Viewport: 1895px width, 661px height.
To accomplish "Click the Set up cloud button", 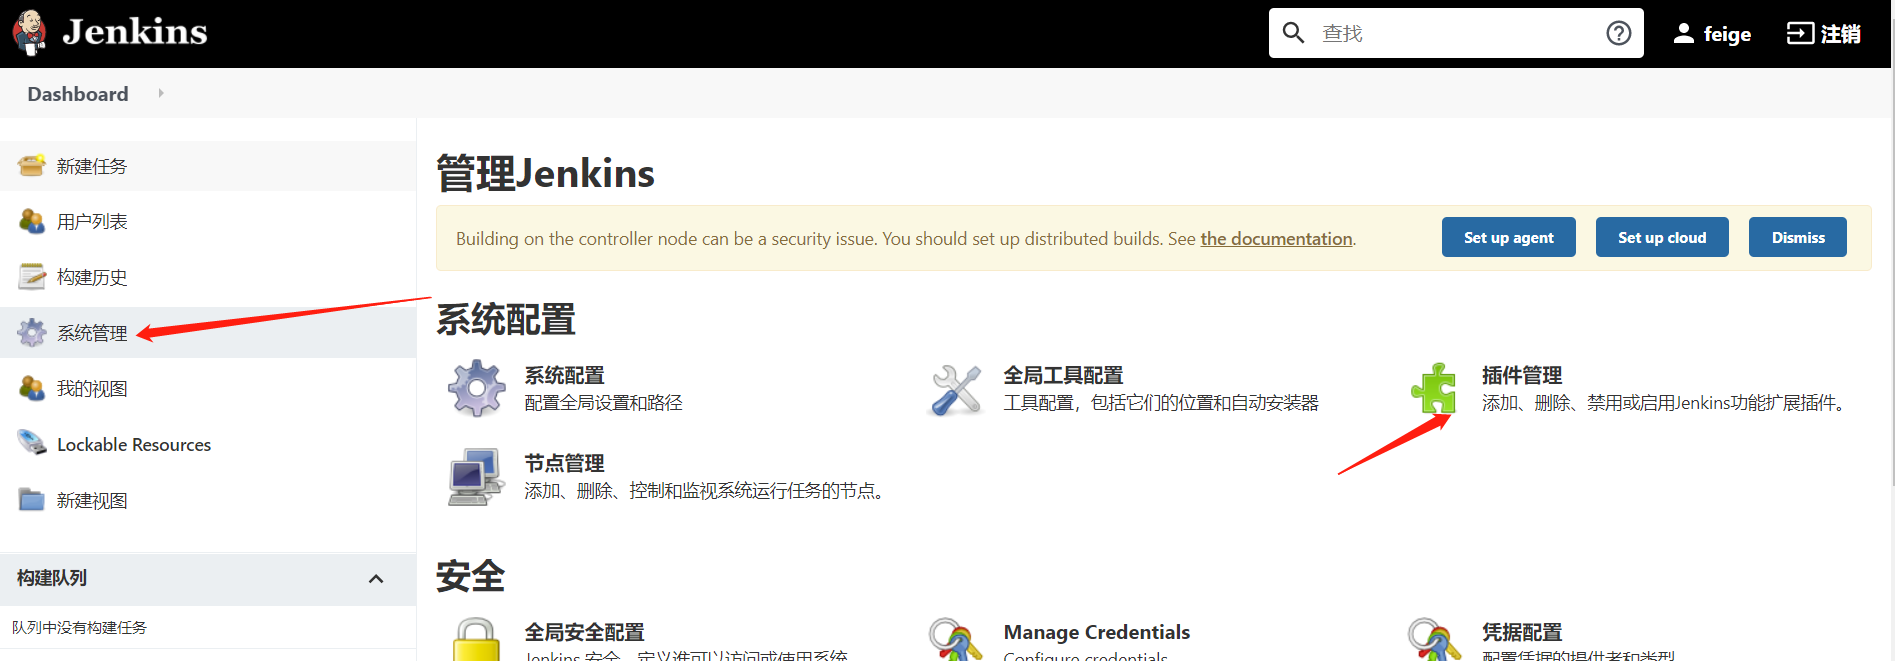I will pos(1662,237).
